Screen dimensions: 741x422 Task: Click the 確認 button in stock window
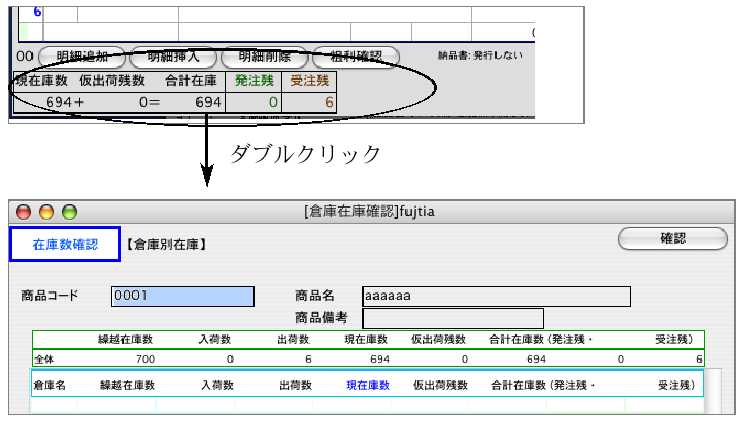pos(671,238)
